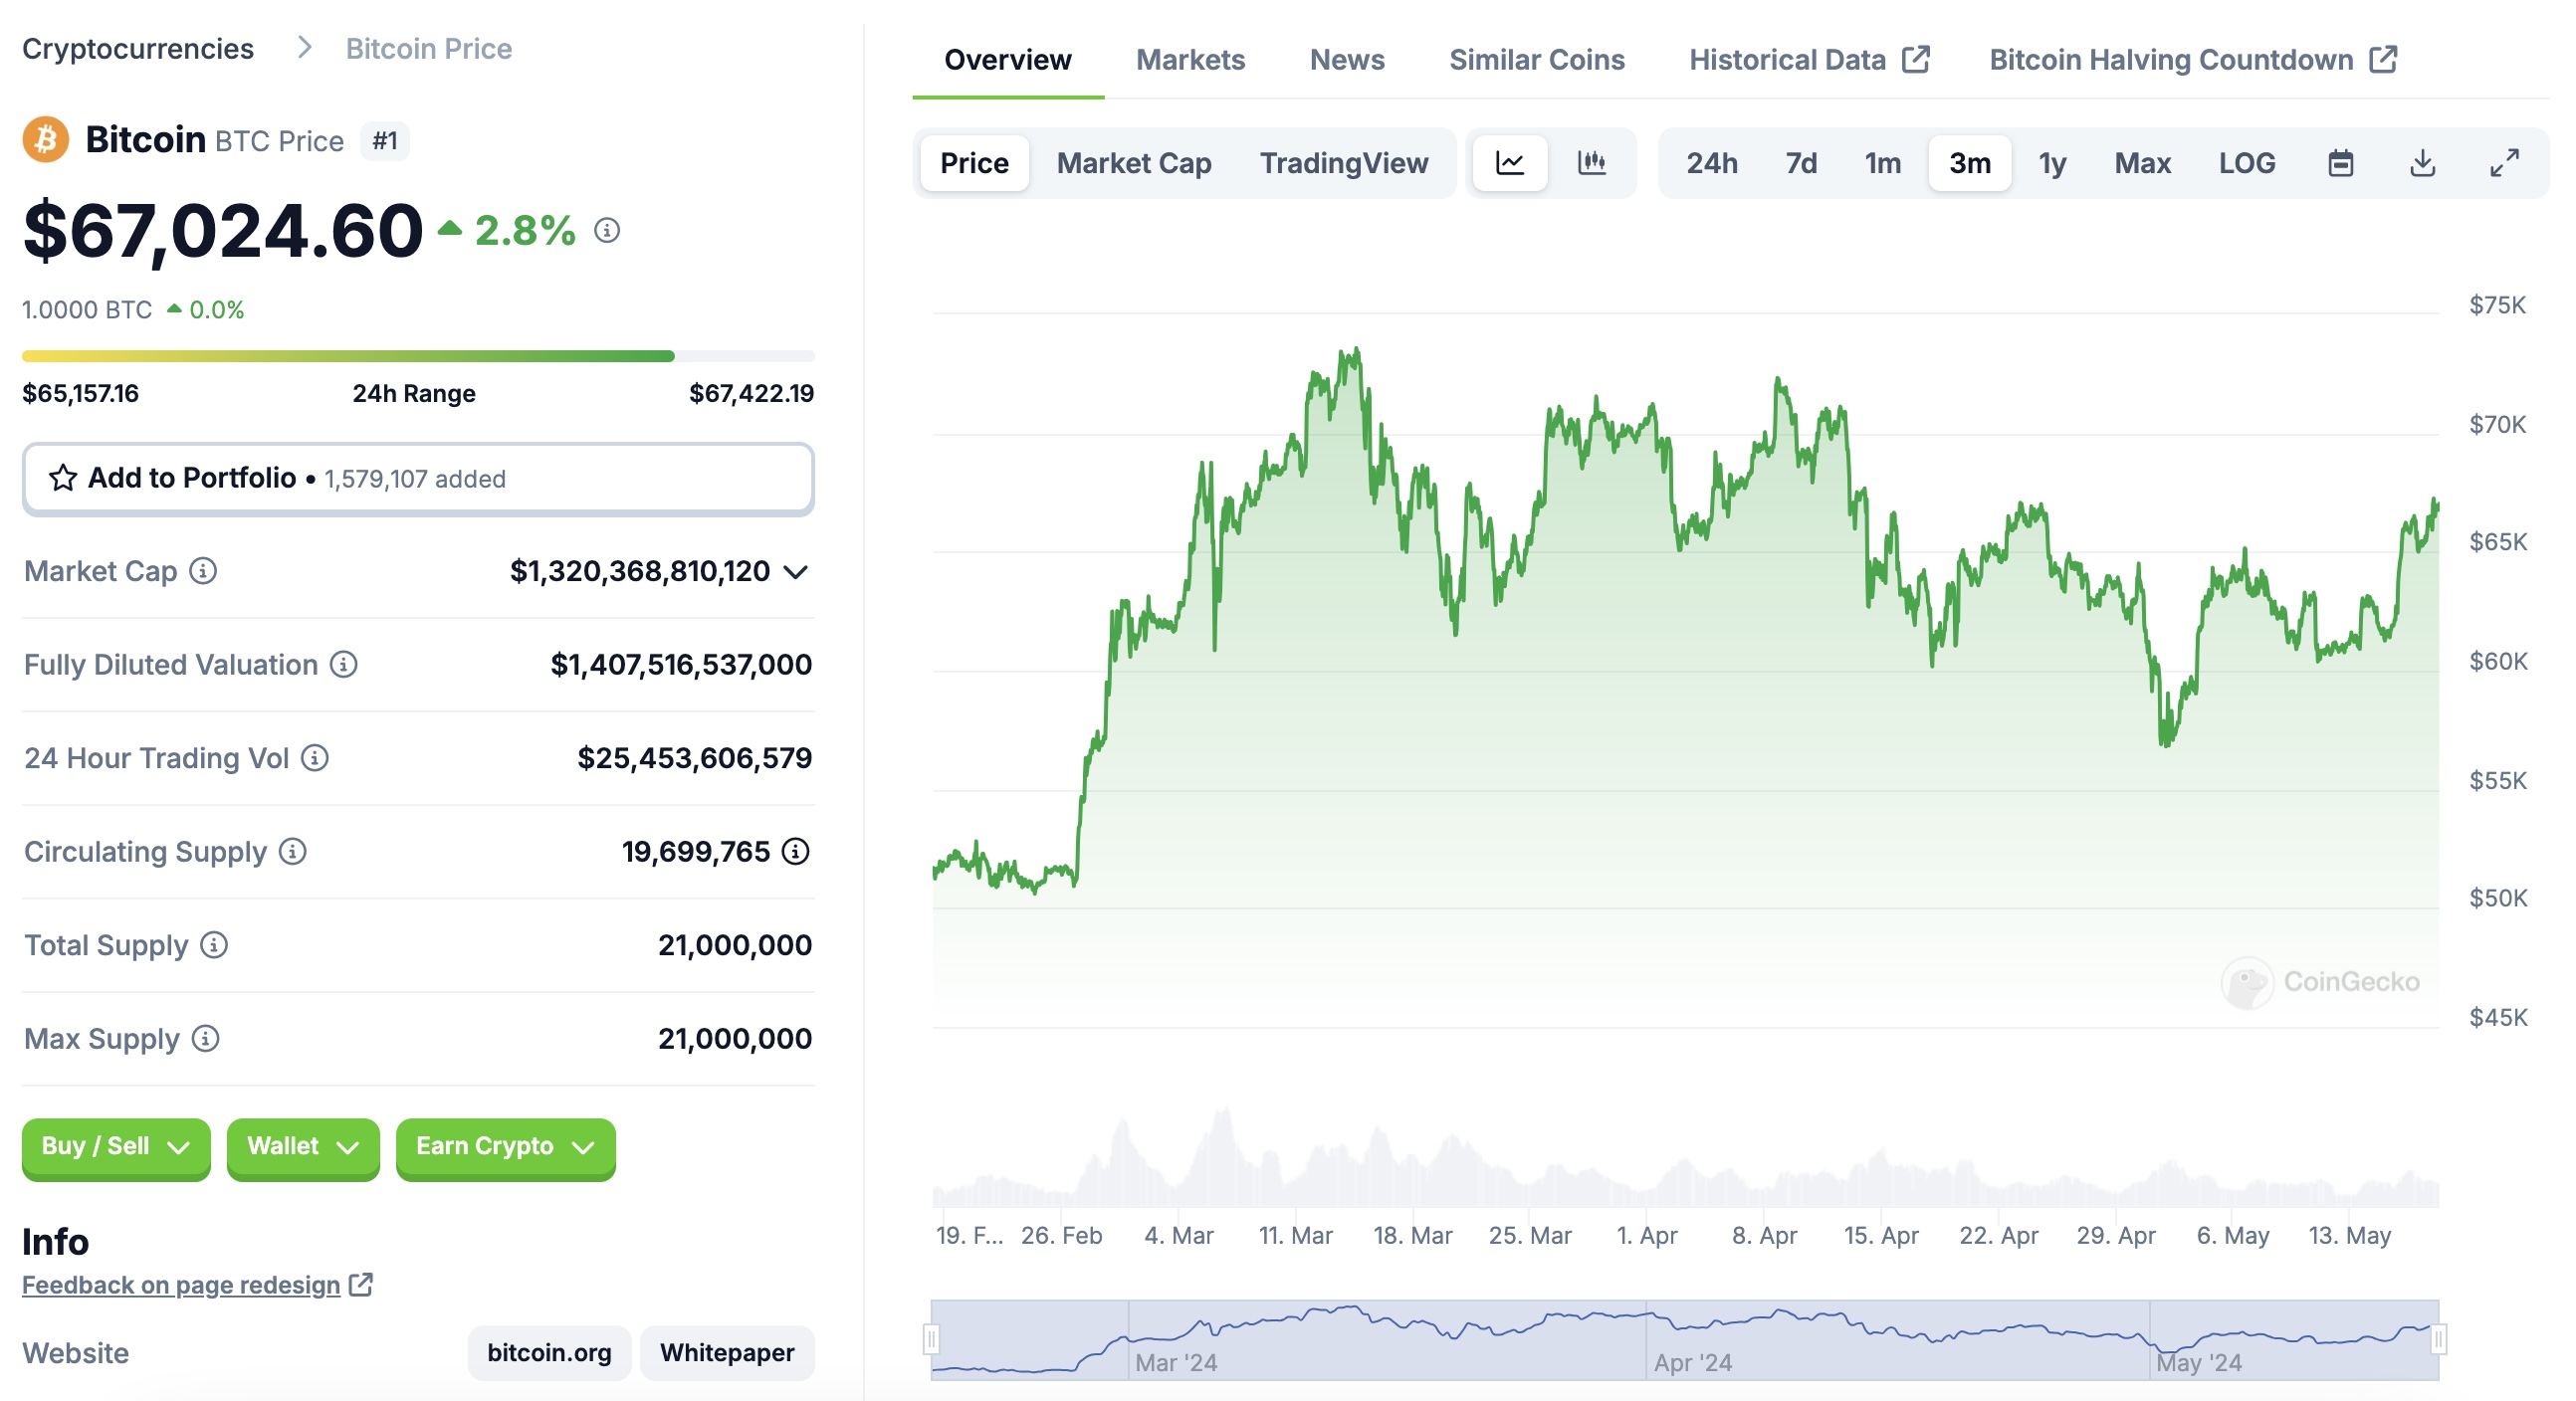2576x1401 pixels.
Task: Click external link icon beside Historical Data
Action: click(x=1916, y=60)
